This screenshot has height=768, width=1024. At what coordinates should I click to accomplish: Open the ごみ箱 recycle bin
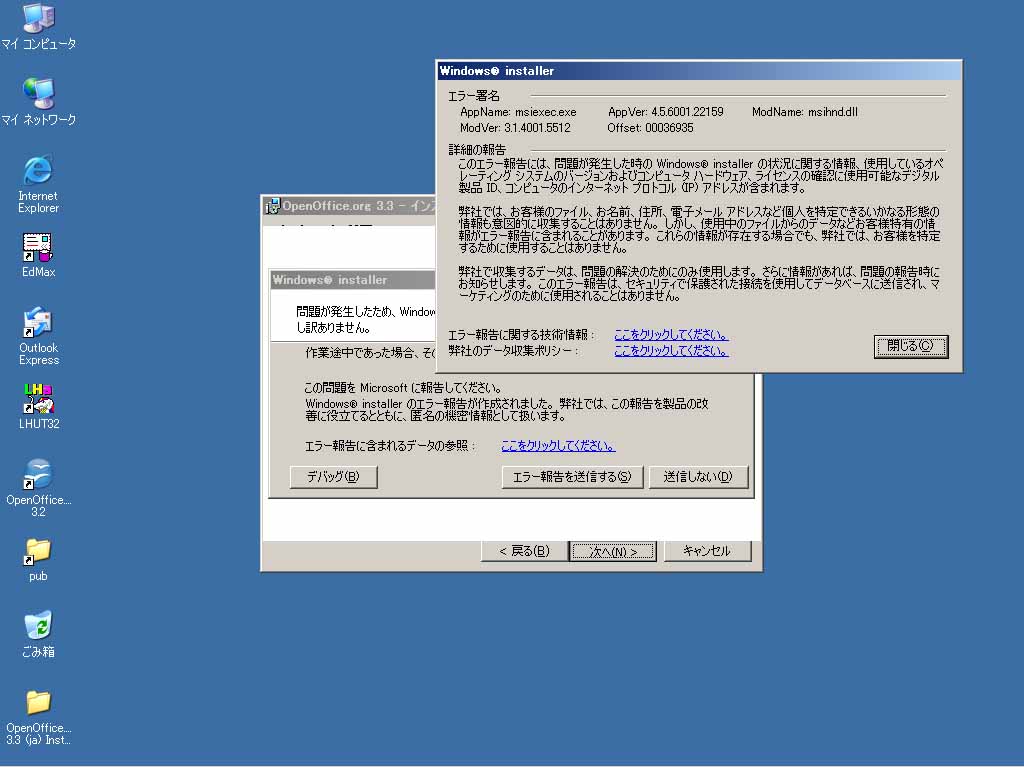[x=38, y=627]
